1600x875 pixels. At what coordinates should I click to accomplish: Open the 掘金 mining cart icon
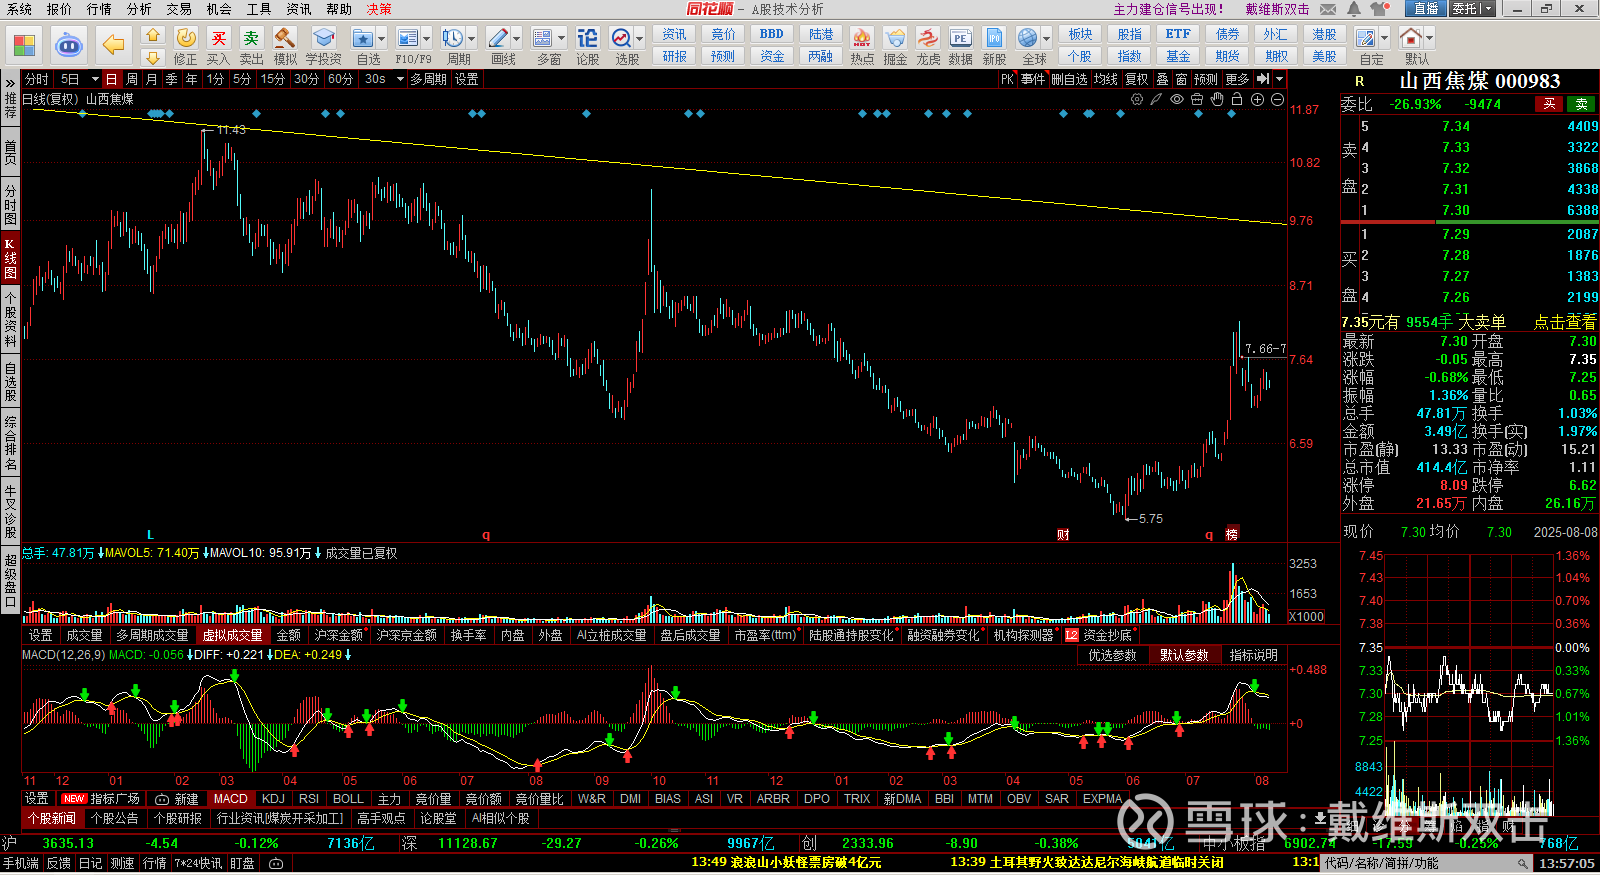click(895, 38)
